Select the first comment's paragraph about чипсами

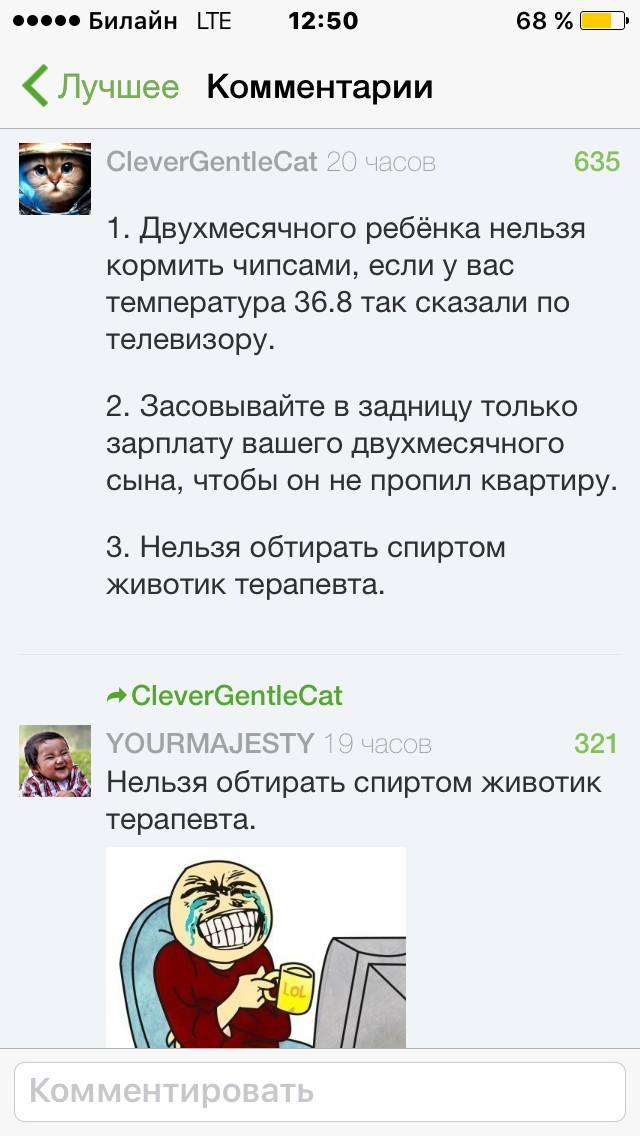tap(345, 285)
